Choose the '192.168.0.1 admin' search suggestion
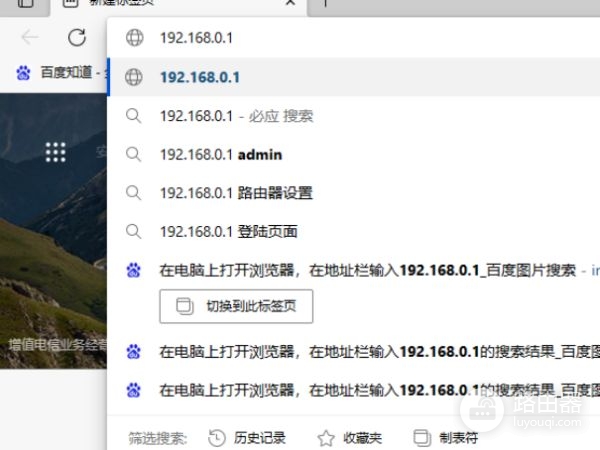600x450 pixels. [x=221, y=154]
